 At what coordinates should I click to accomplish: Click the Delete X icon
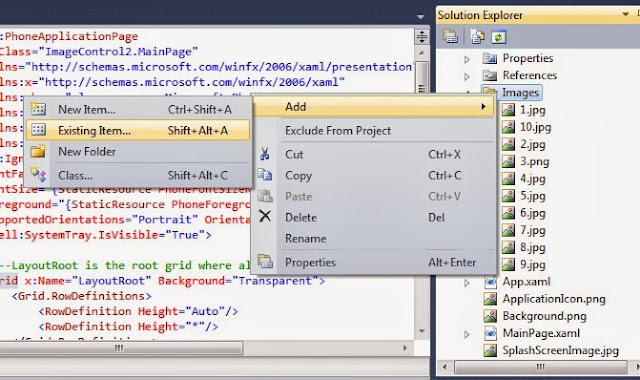[265, 216]
